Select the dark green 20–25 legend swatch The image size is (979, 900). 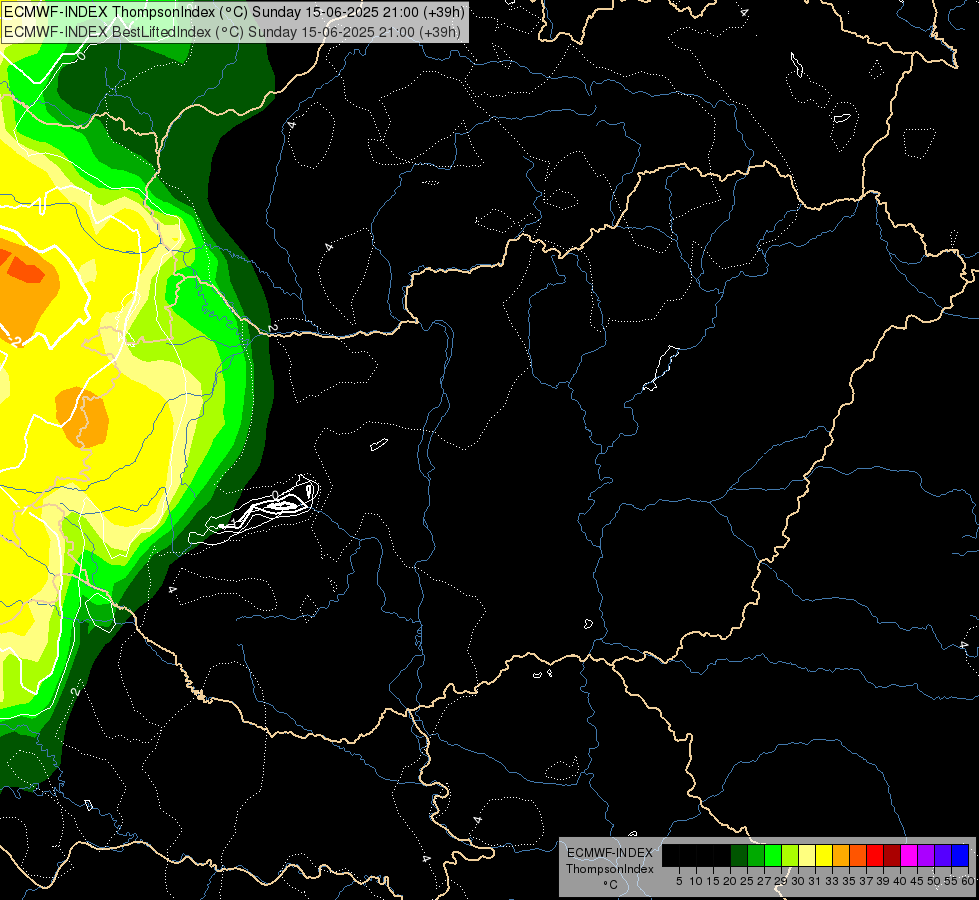pyautogui.click(x=739, y=855)
